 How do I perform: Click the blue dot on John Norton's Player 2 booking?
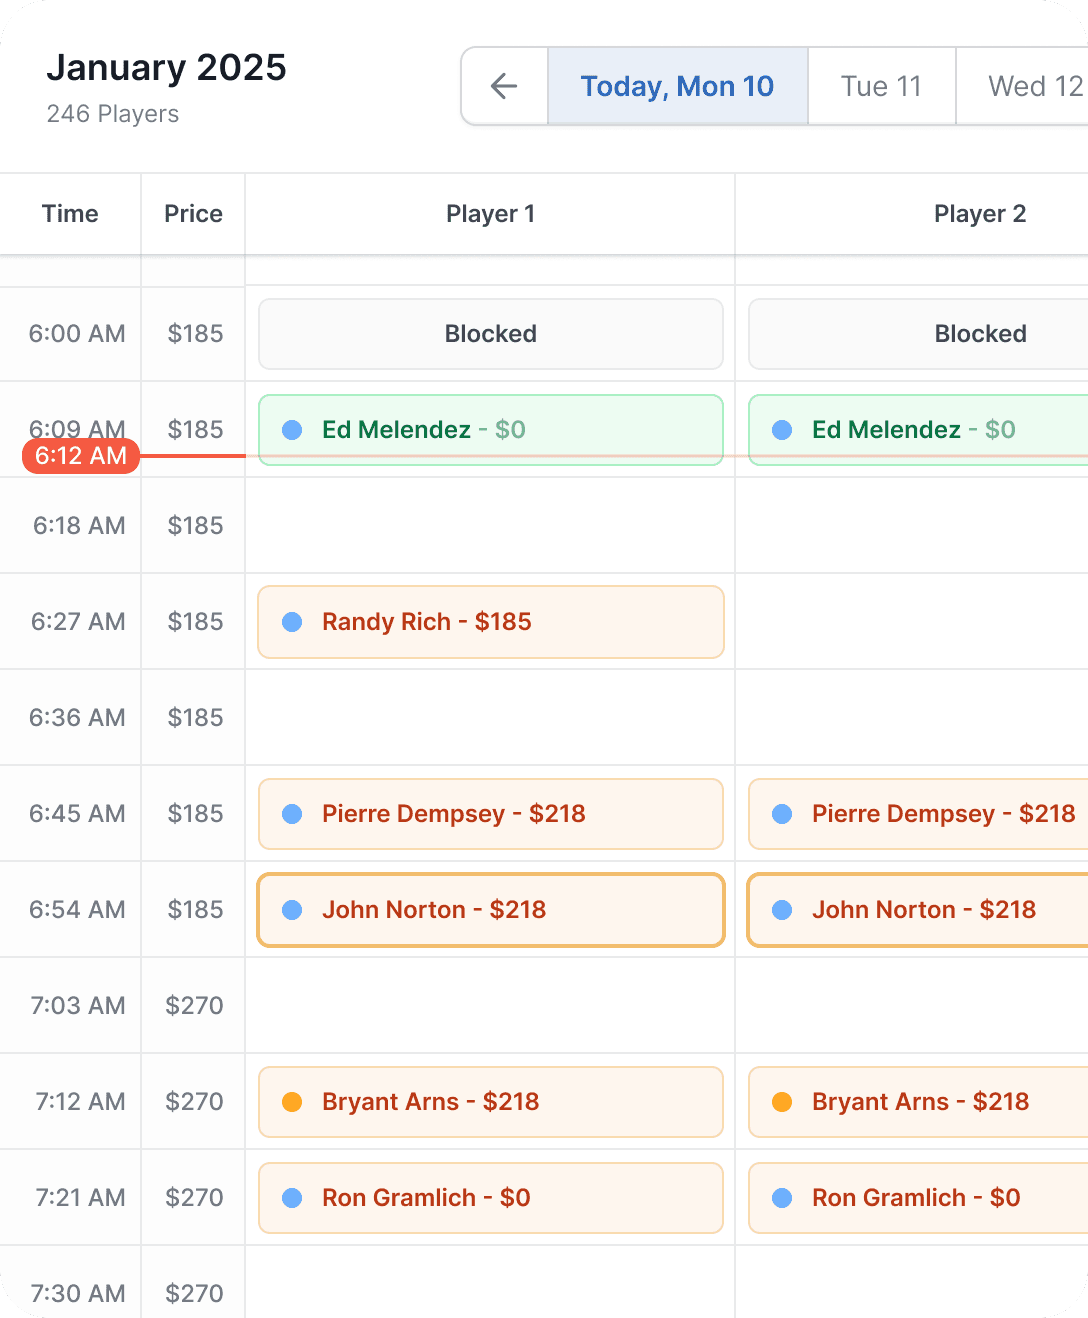(780, 910)
